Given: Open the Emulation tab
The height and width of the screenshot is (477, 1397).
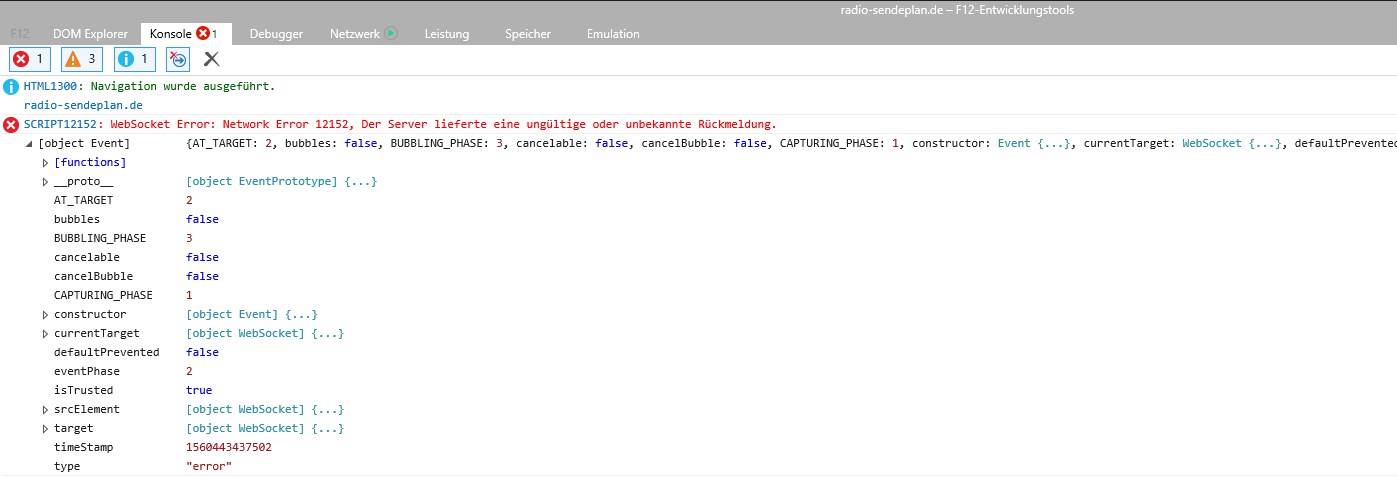Looking at the screenshot, I should click(613, 34).
